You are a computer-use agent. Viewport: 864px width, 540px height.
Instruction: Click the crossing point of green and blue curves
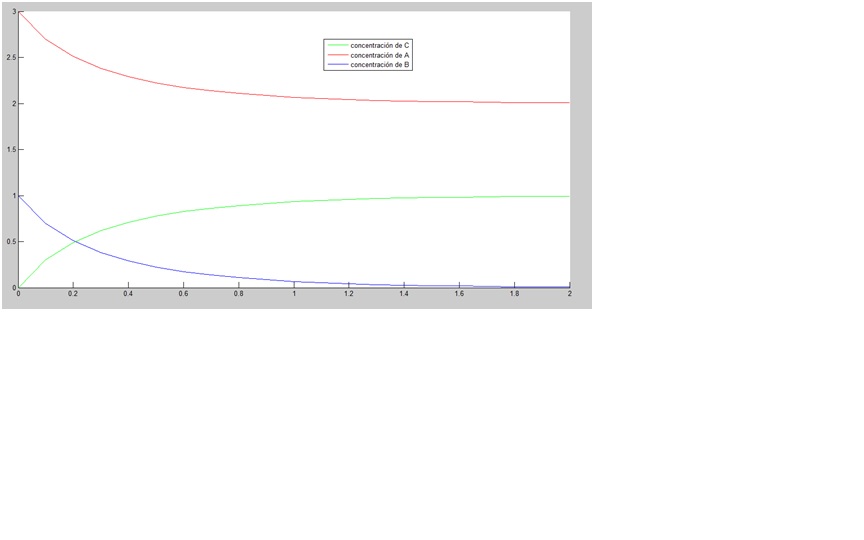[x=75, y=242]
